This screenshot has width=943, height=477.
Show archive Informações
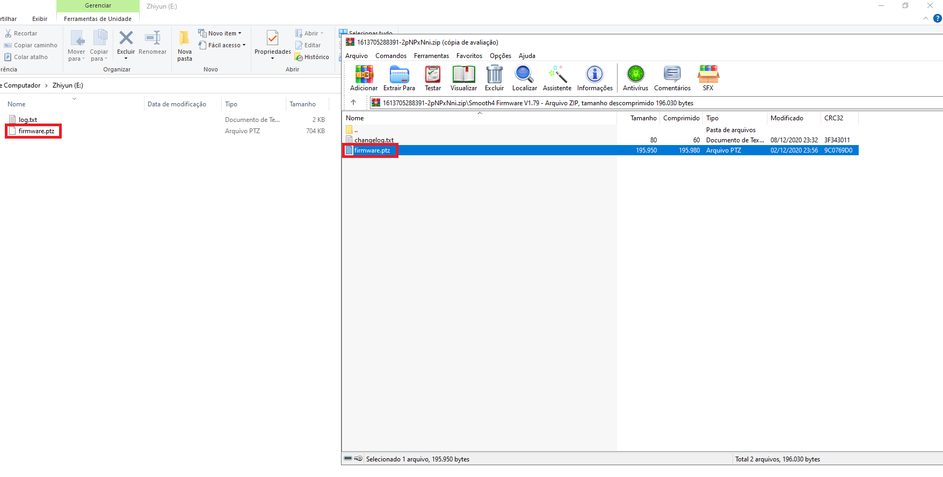pyautogui.click(x=595, y=78)
